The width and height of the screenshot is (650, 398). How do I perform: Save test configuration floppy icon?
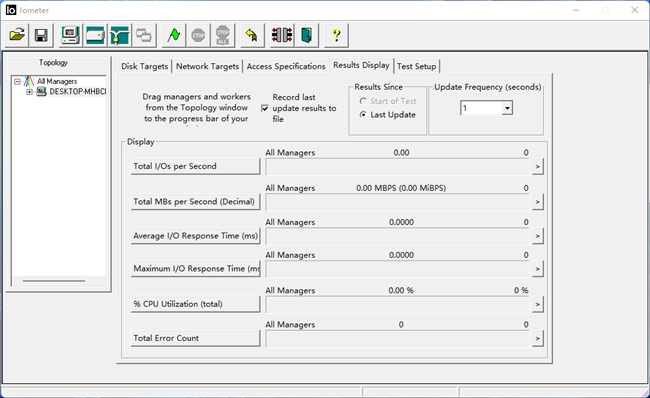click(x=41, y=35)
